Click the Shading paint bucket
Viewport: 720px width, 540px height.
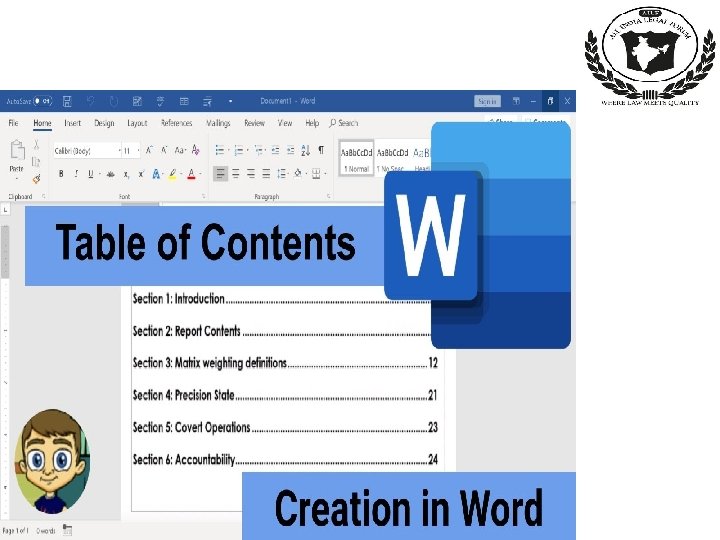click(x=298, y=174)
